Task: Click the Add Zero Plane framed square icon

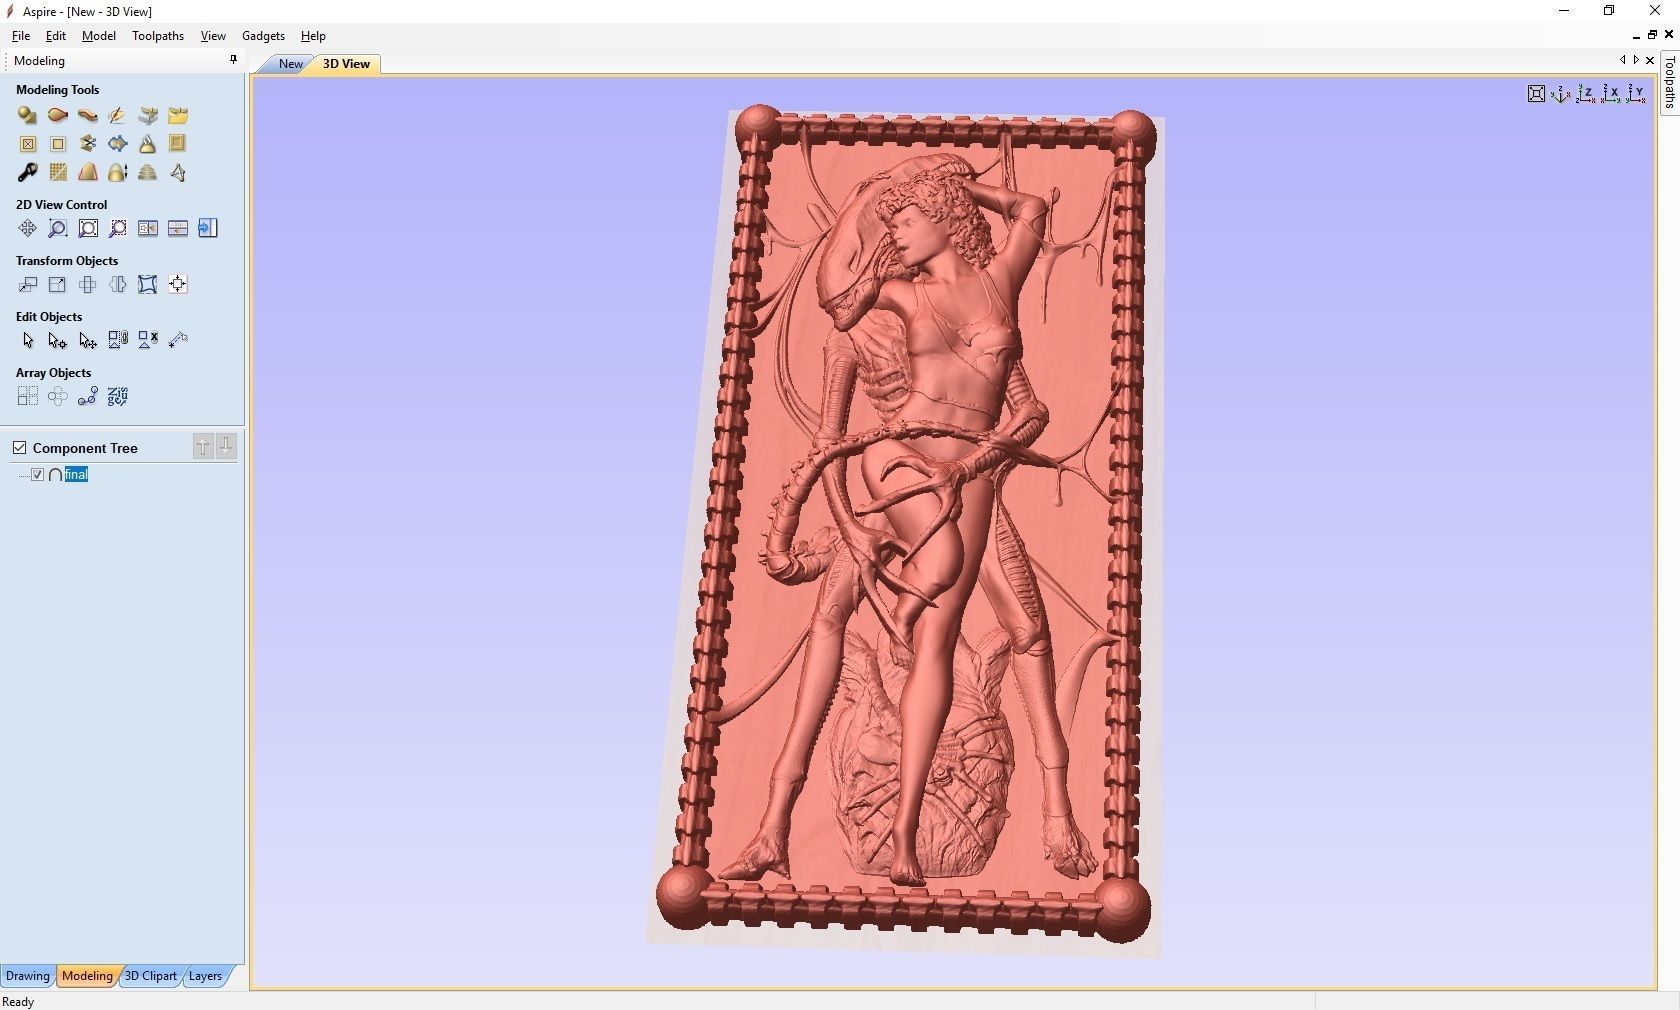Action: pyautogui.click(x=178, y=144)
